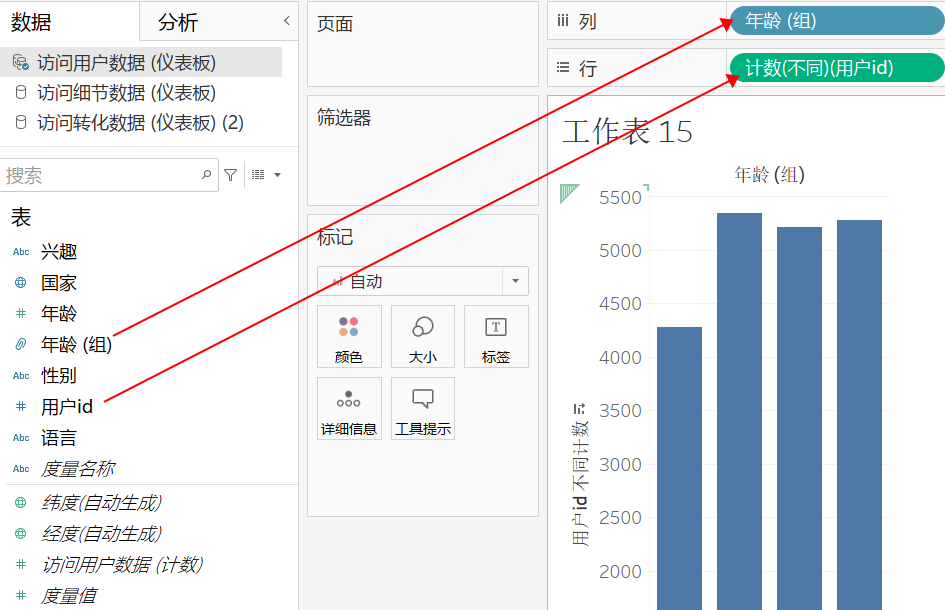Viewport: 945px width, 610px height.
Task: Click the globe icon beside 国家
Action: (x=20, y=282)
